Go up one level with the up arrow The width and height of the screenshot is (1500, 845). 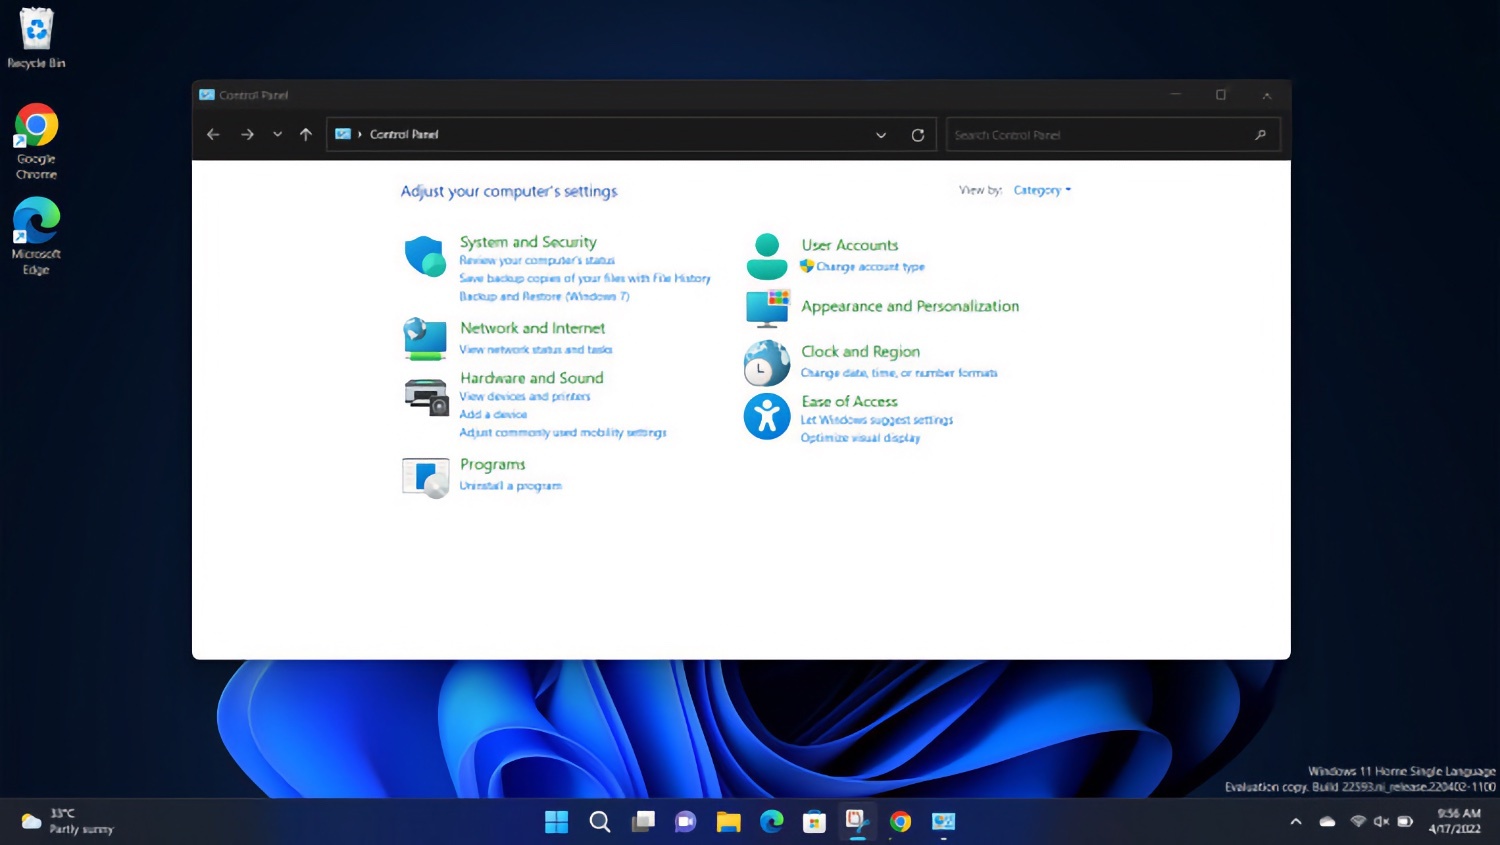pyautogui.click(x=306, y=135)
